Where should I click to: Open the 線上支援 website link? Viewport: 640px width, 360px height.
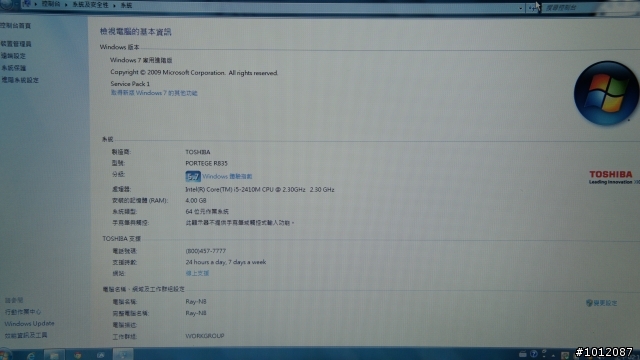pyautogui.click(x=197, y=273)
